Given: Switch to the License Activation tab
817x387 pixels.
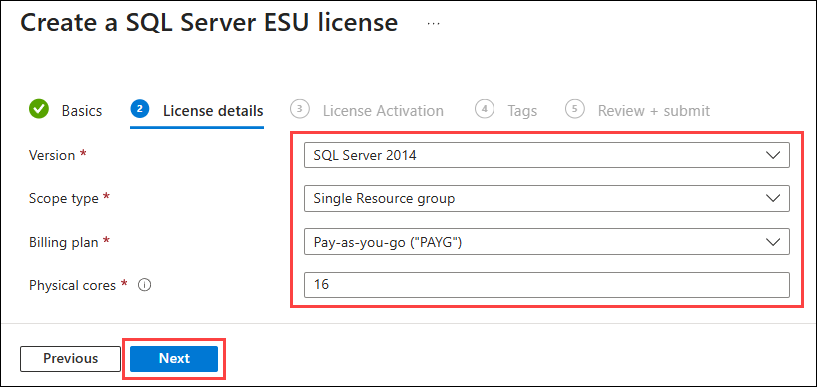Looking at the screenshot, I should [383, 111].
